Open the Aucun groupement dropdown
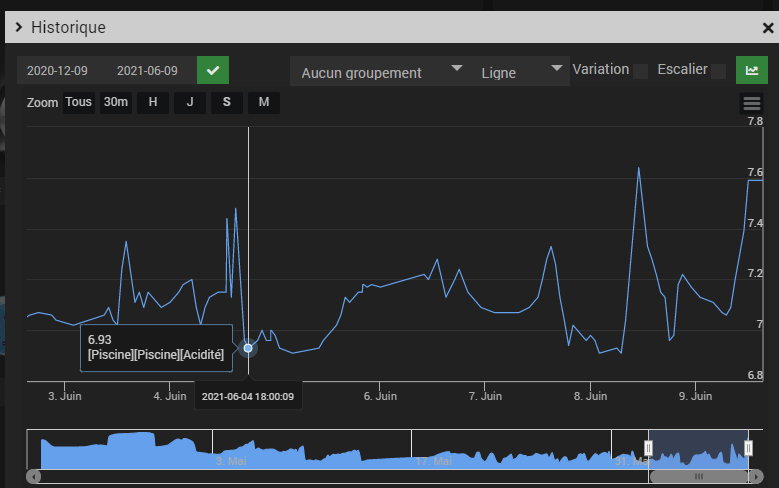The height and width of the screenshot is (488, 779). point(380,71)
